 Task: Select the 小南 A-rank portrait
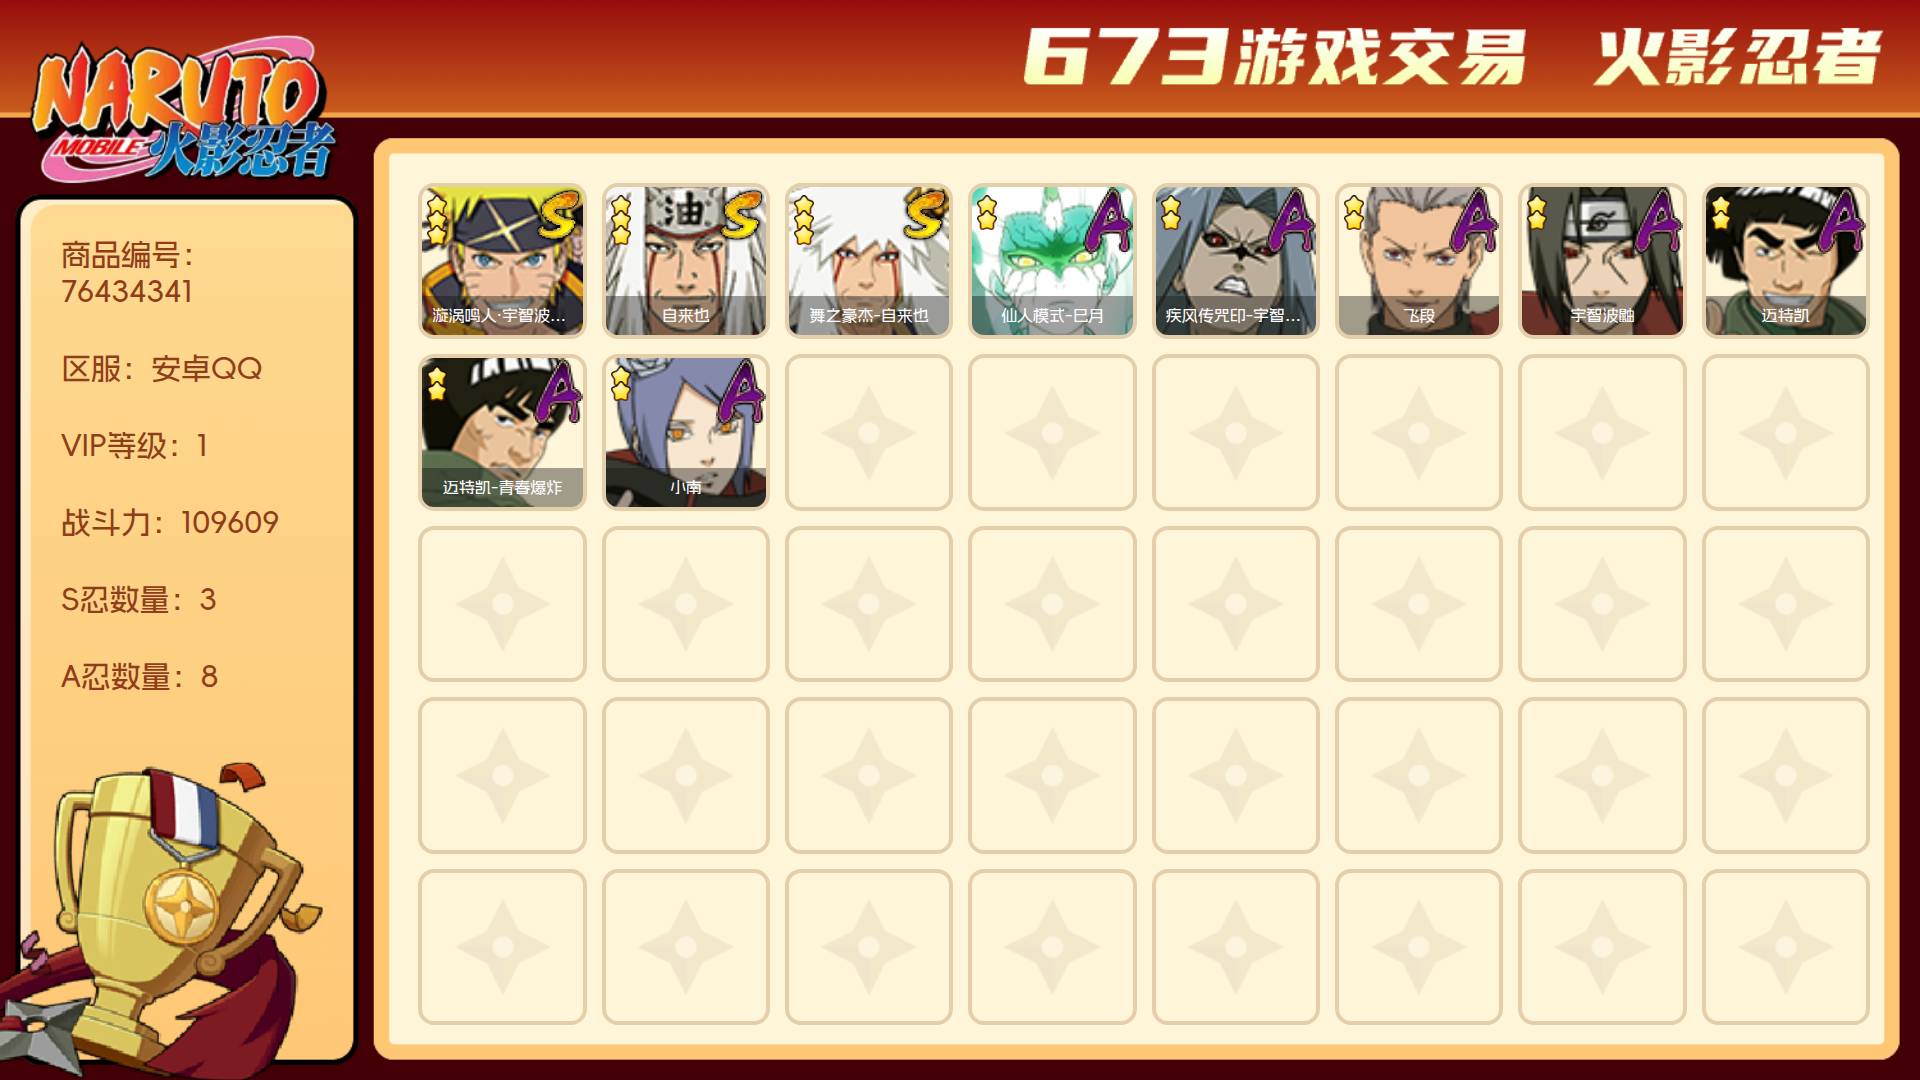coord(686,433)
